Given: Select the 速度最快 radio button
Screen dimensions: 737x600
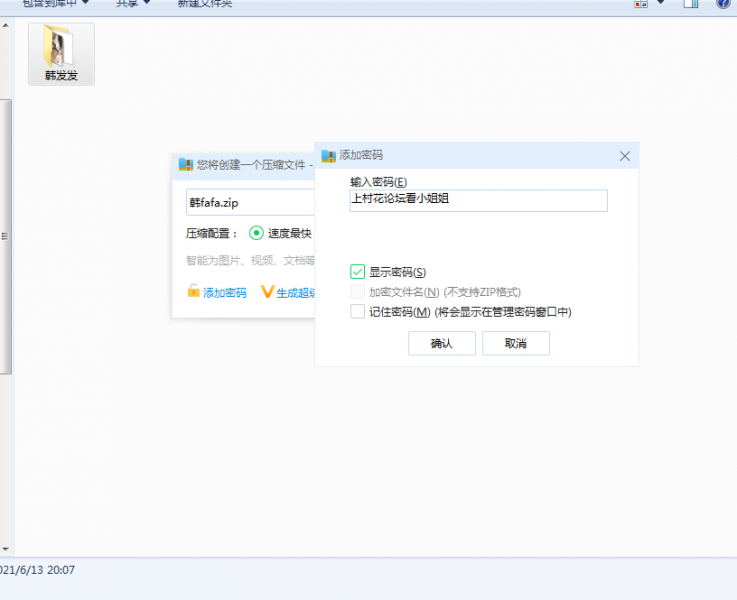Looking at the screenshot, I should pos(256,233).
